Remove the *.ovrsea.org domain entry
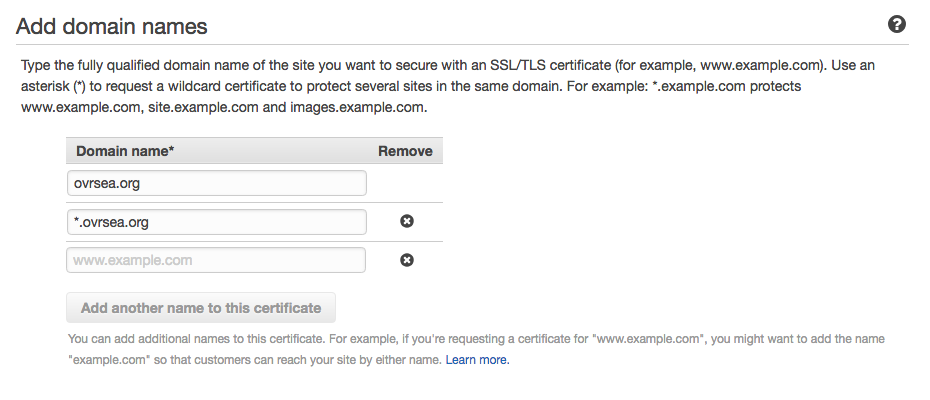This screenshot has height=400, width=930. (407, 221)
